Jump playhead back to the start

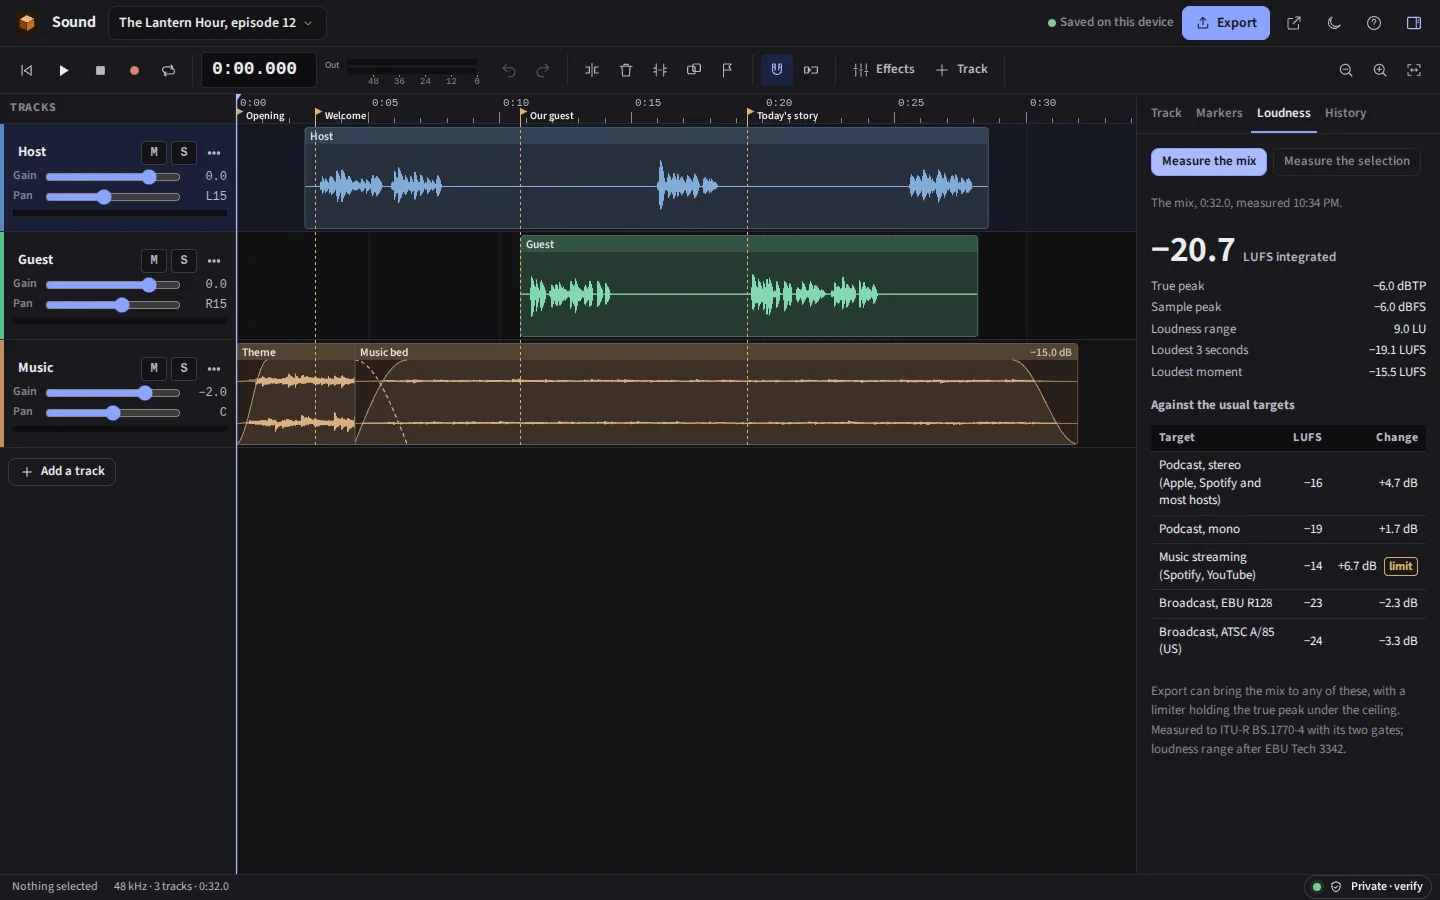(x=27, y=70)
